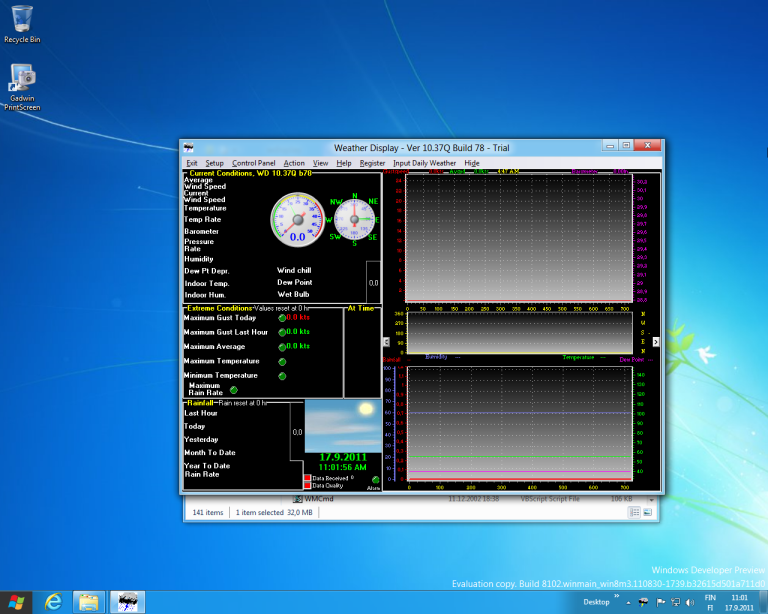Click the sunny sky weather image
768x614 pixels.
343,426
